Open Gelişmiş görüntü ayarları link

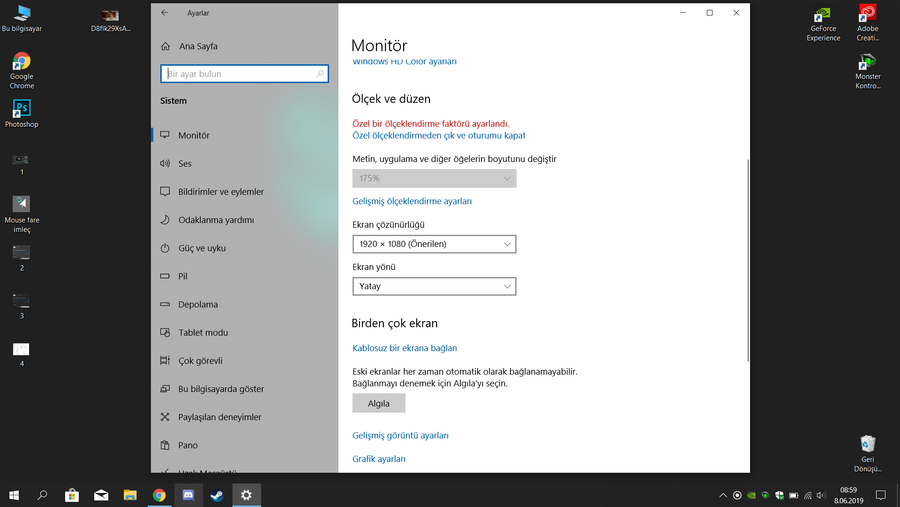pos(400,435)
